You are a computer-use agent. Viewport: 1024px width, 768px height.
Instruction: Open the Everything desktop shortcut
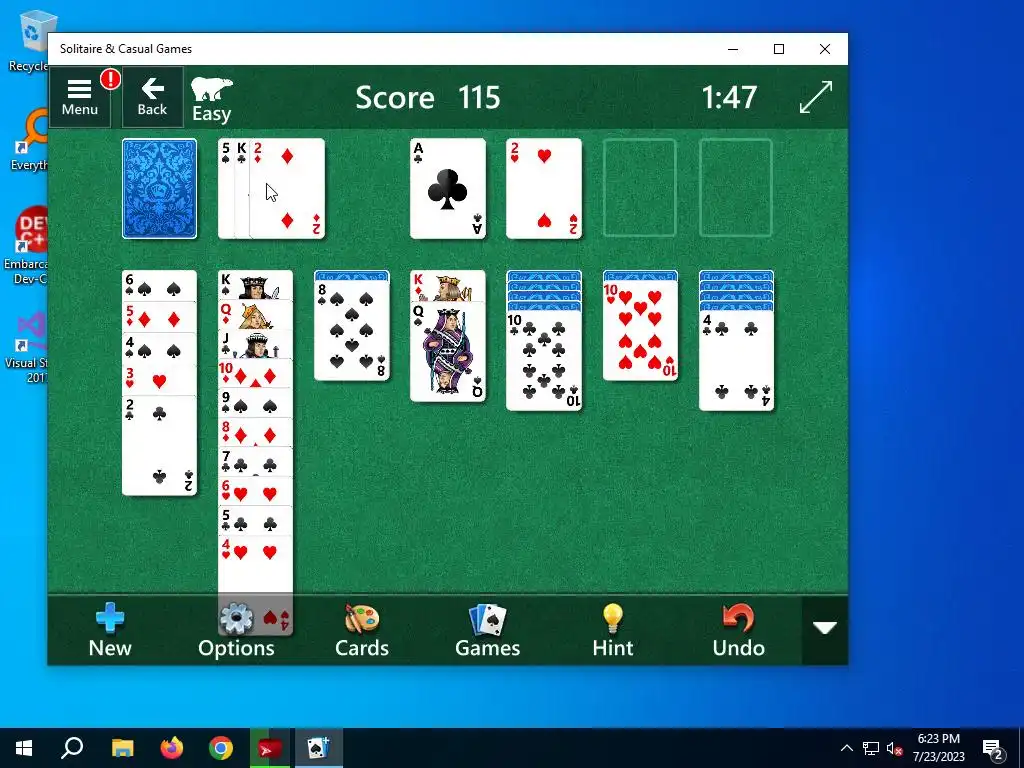pyautogui.click(x=29, y=140)
